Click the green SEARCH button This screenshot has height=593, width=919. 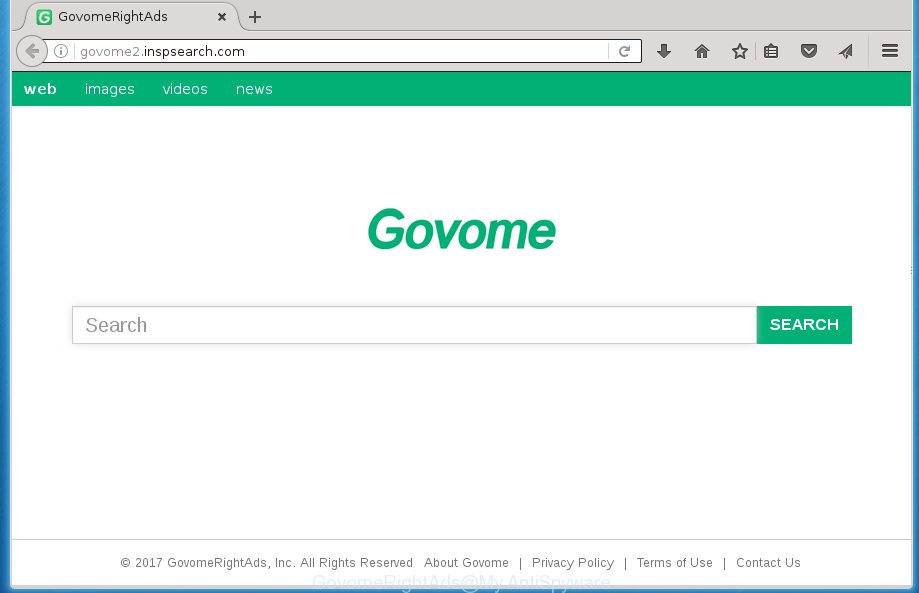pos(804,325)
